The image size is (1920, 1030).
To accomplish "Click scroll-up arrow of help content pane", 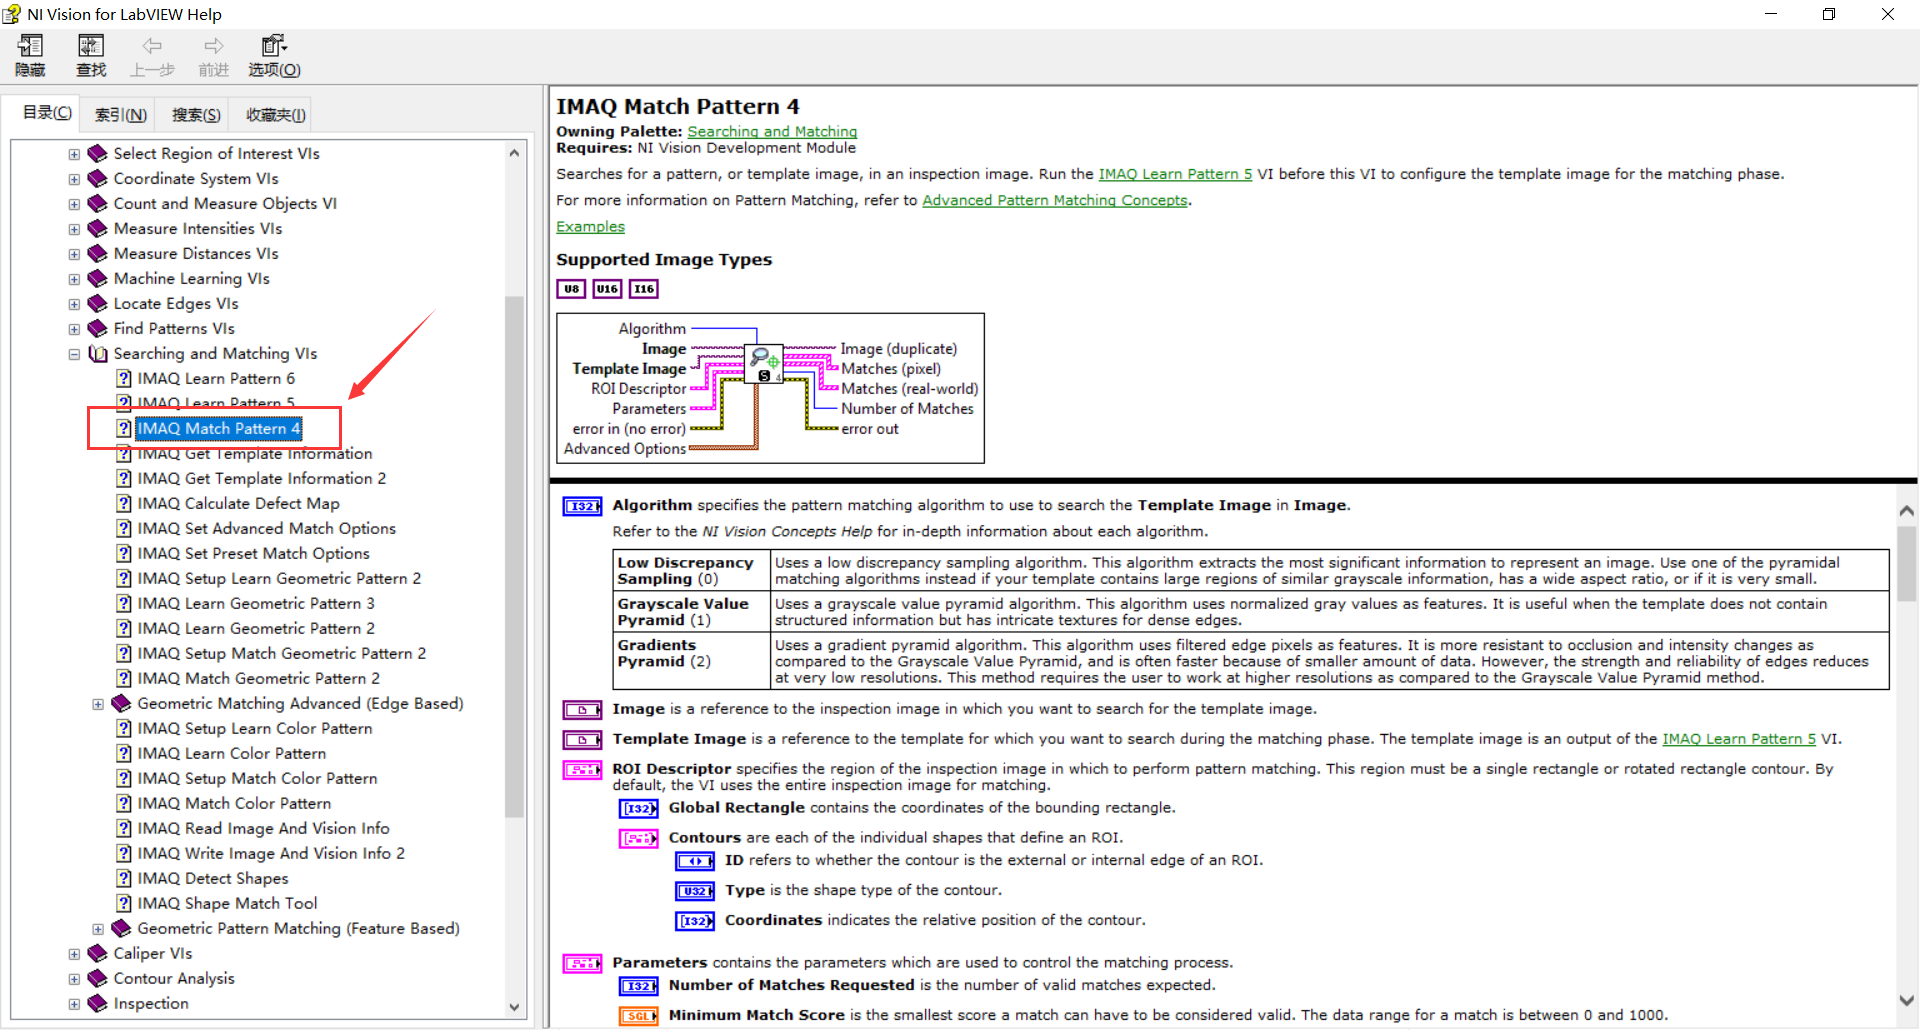I will (1906, 510).
